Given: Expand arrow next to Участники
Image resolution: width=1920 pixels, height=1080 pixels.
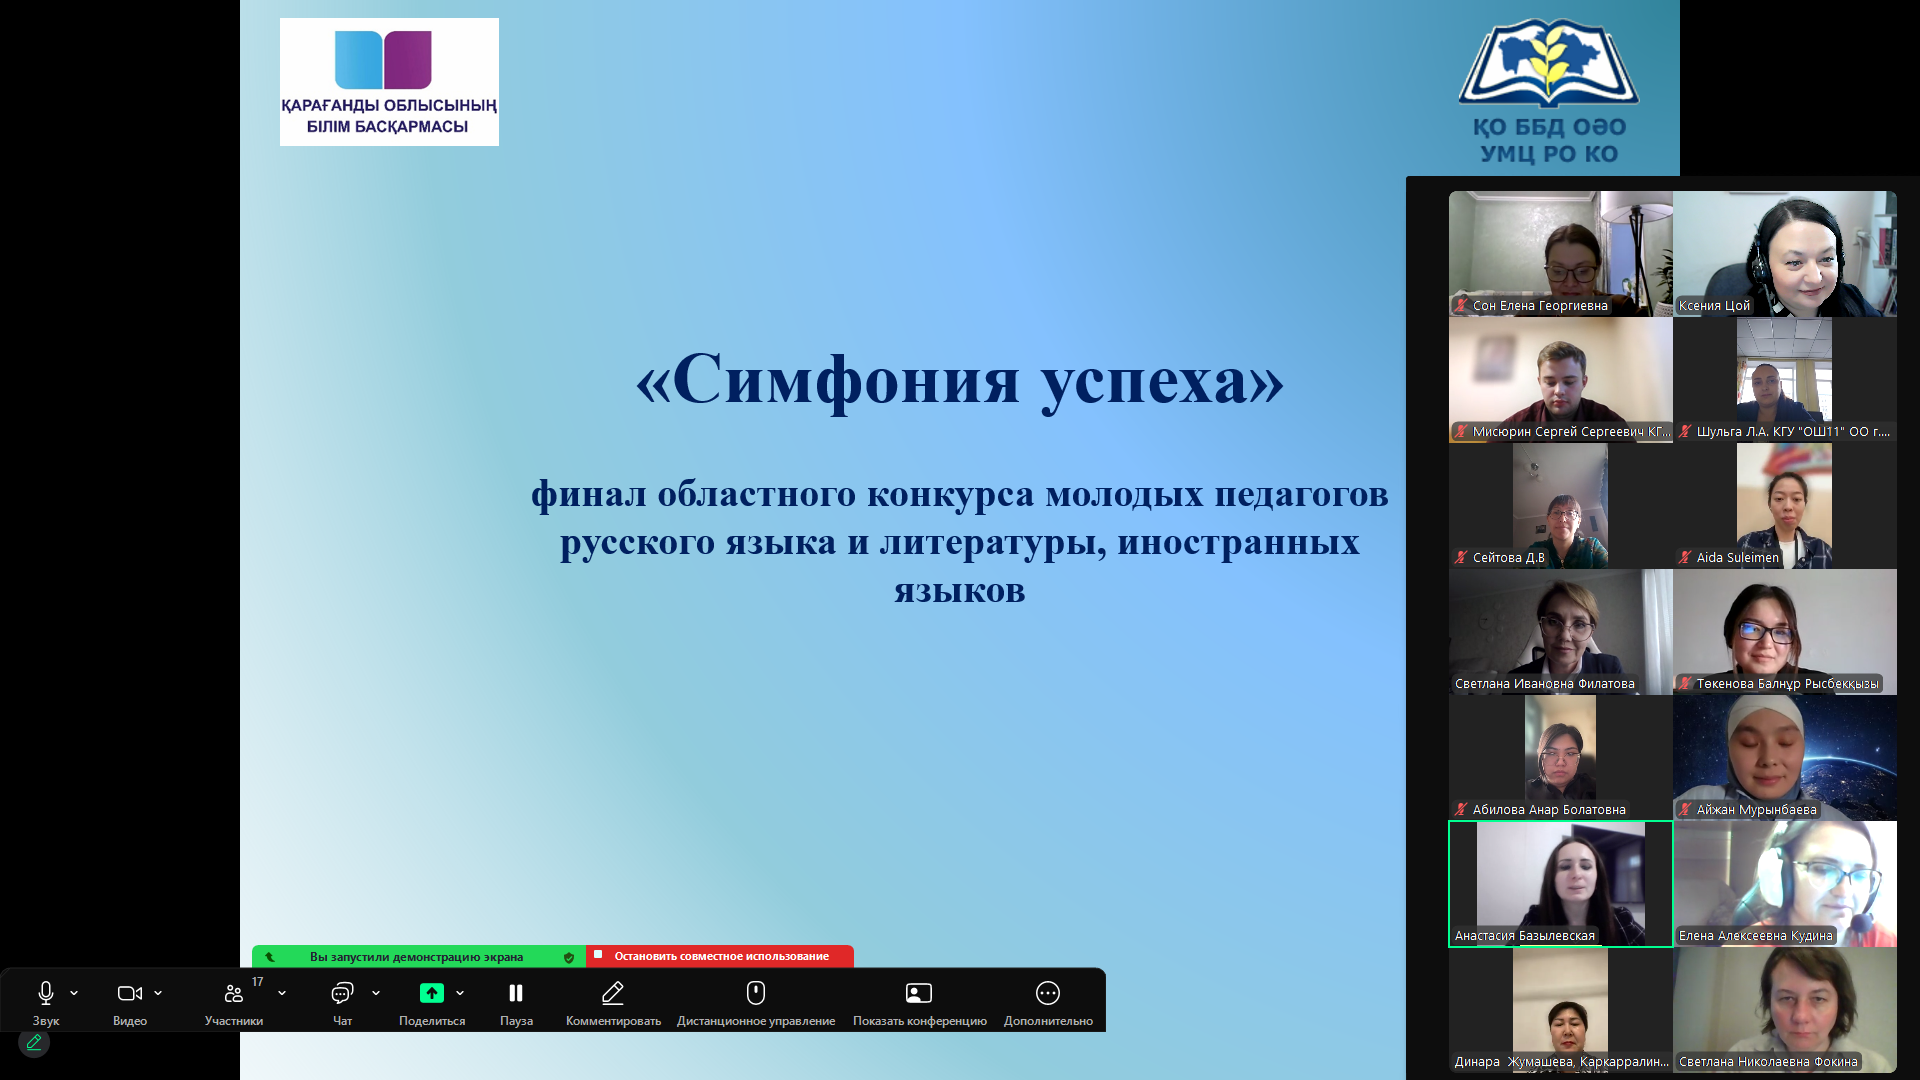Looking at the screenshot, I should click(x=282, y=993).
